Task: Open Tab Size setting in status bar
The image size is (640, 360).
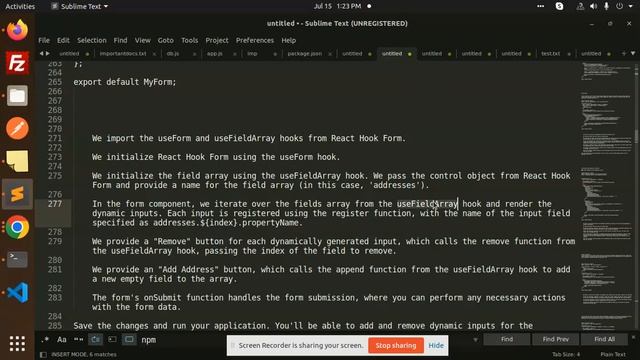Action: click(566, 355)
